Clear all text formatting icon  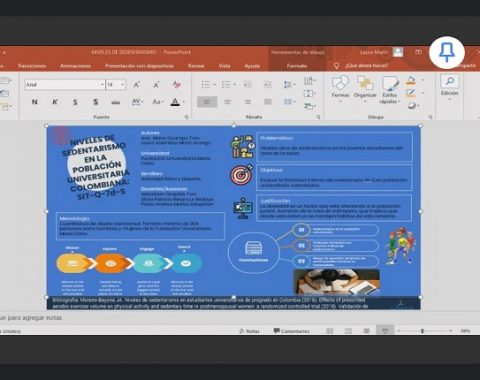point(177,85)
